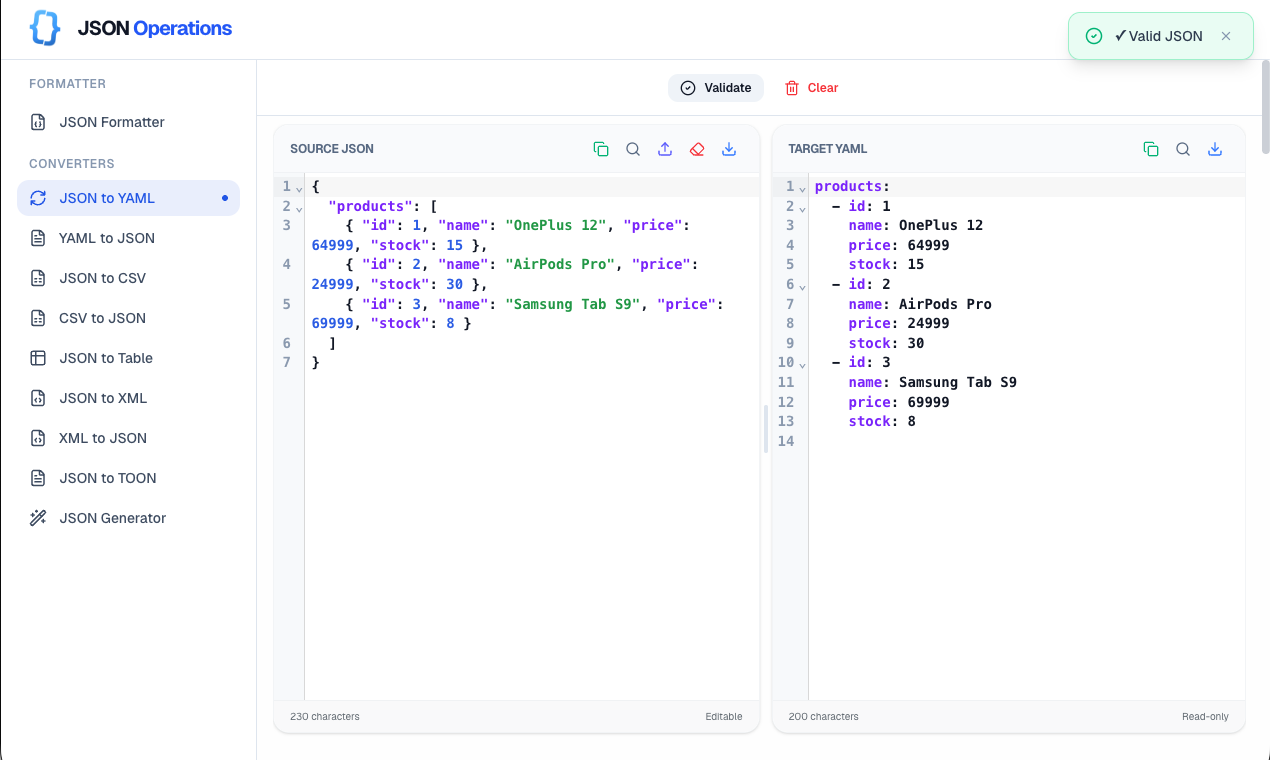Open search in the TARGET YAML panel

1183,148
